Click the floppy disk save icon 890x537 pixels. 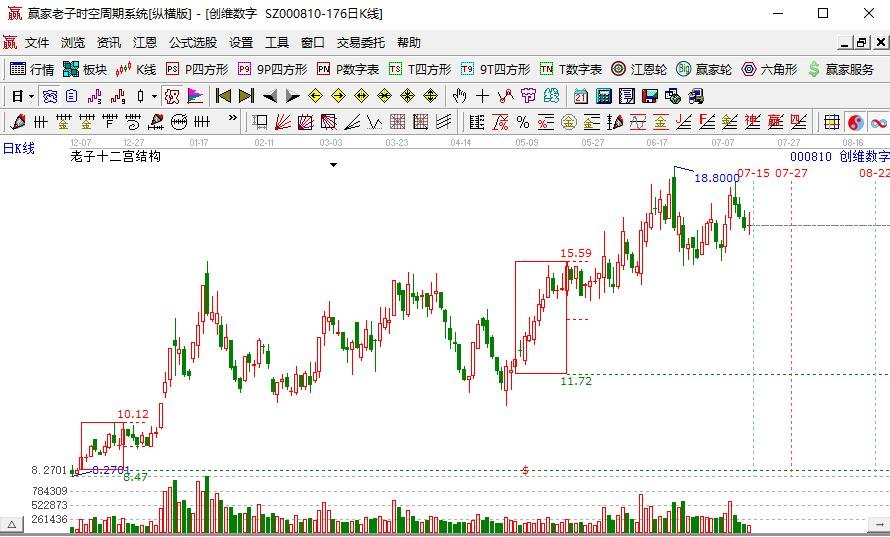650,97
